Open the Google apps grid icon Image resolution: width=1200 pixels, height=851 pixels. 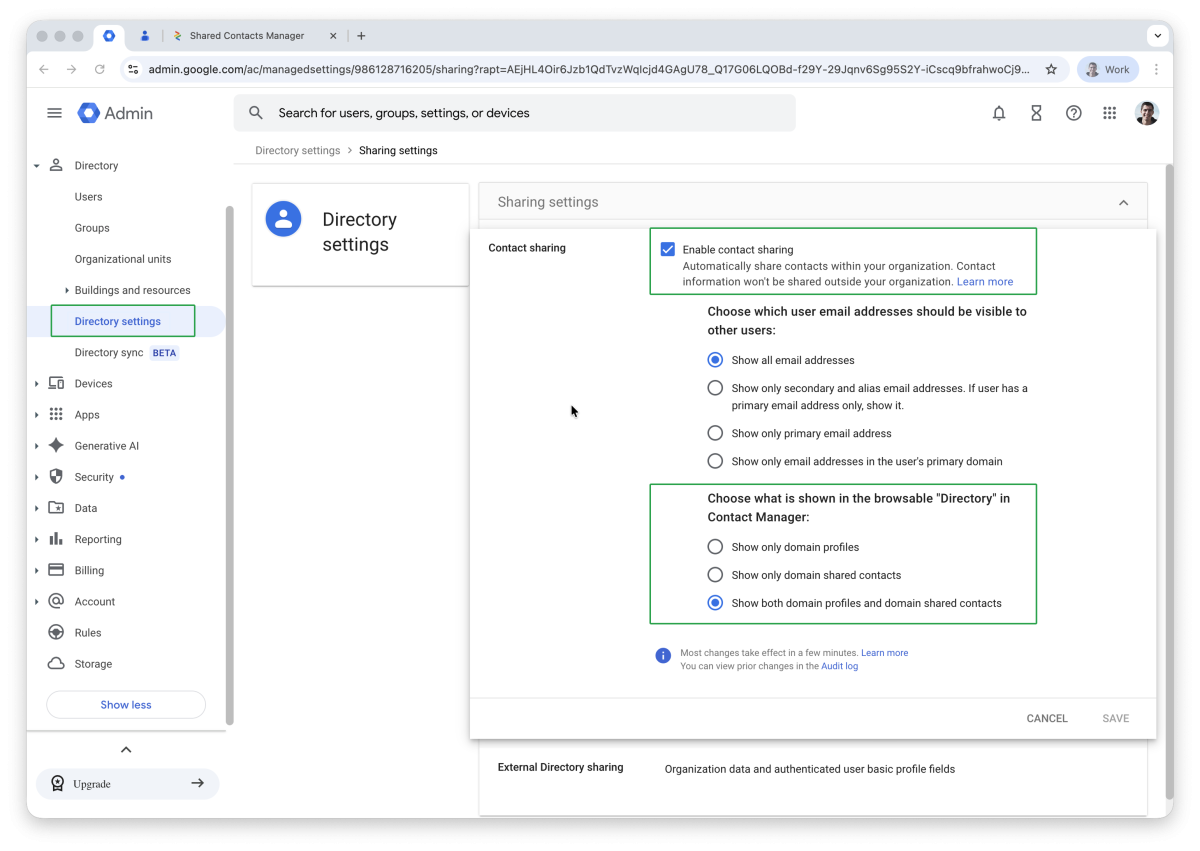pos(1109,113)
